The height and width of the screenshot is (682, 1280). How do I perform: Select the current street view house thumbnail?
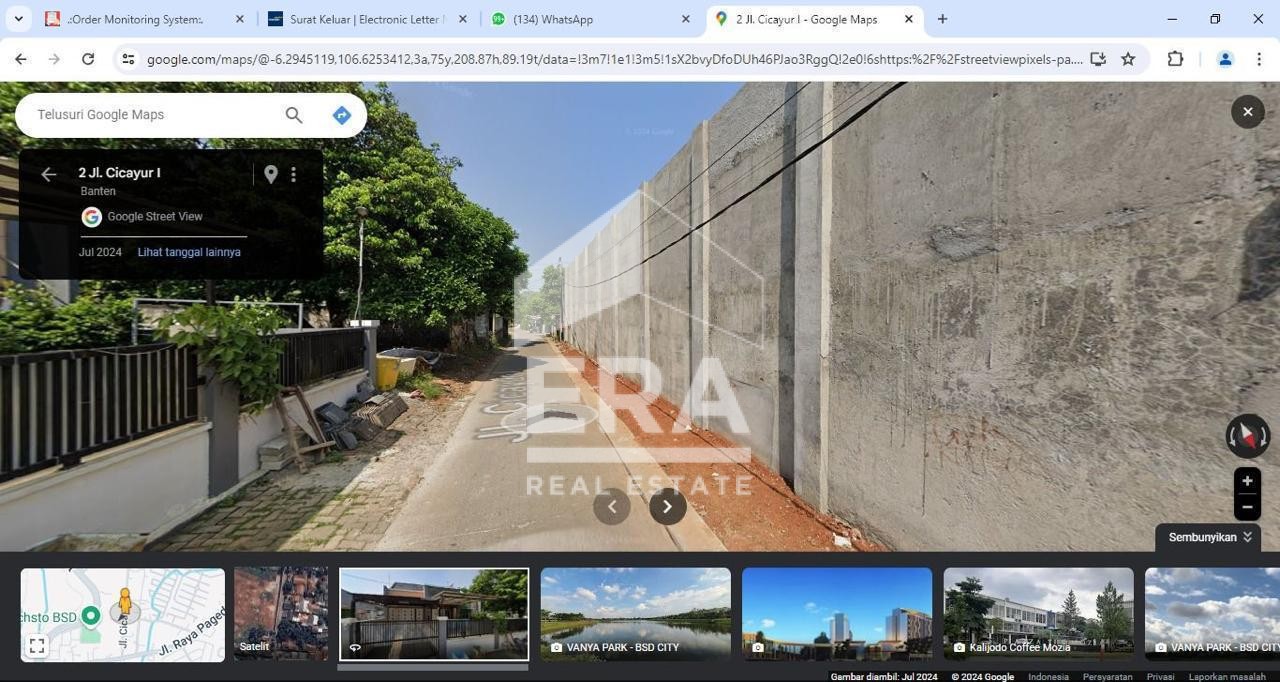click(x=434, y=614)
